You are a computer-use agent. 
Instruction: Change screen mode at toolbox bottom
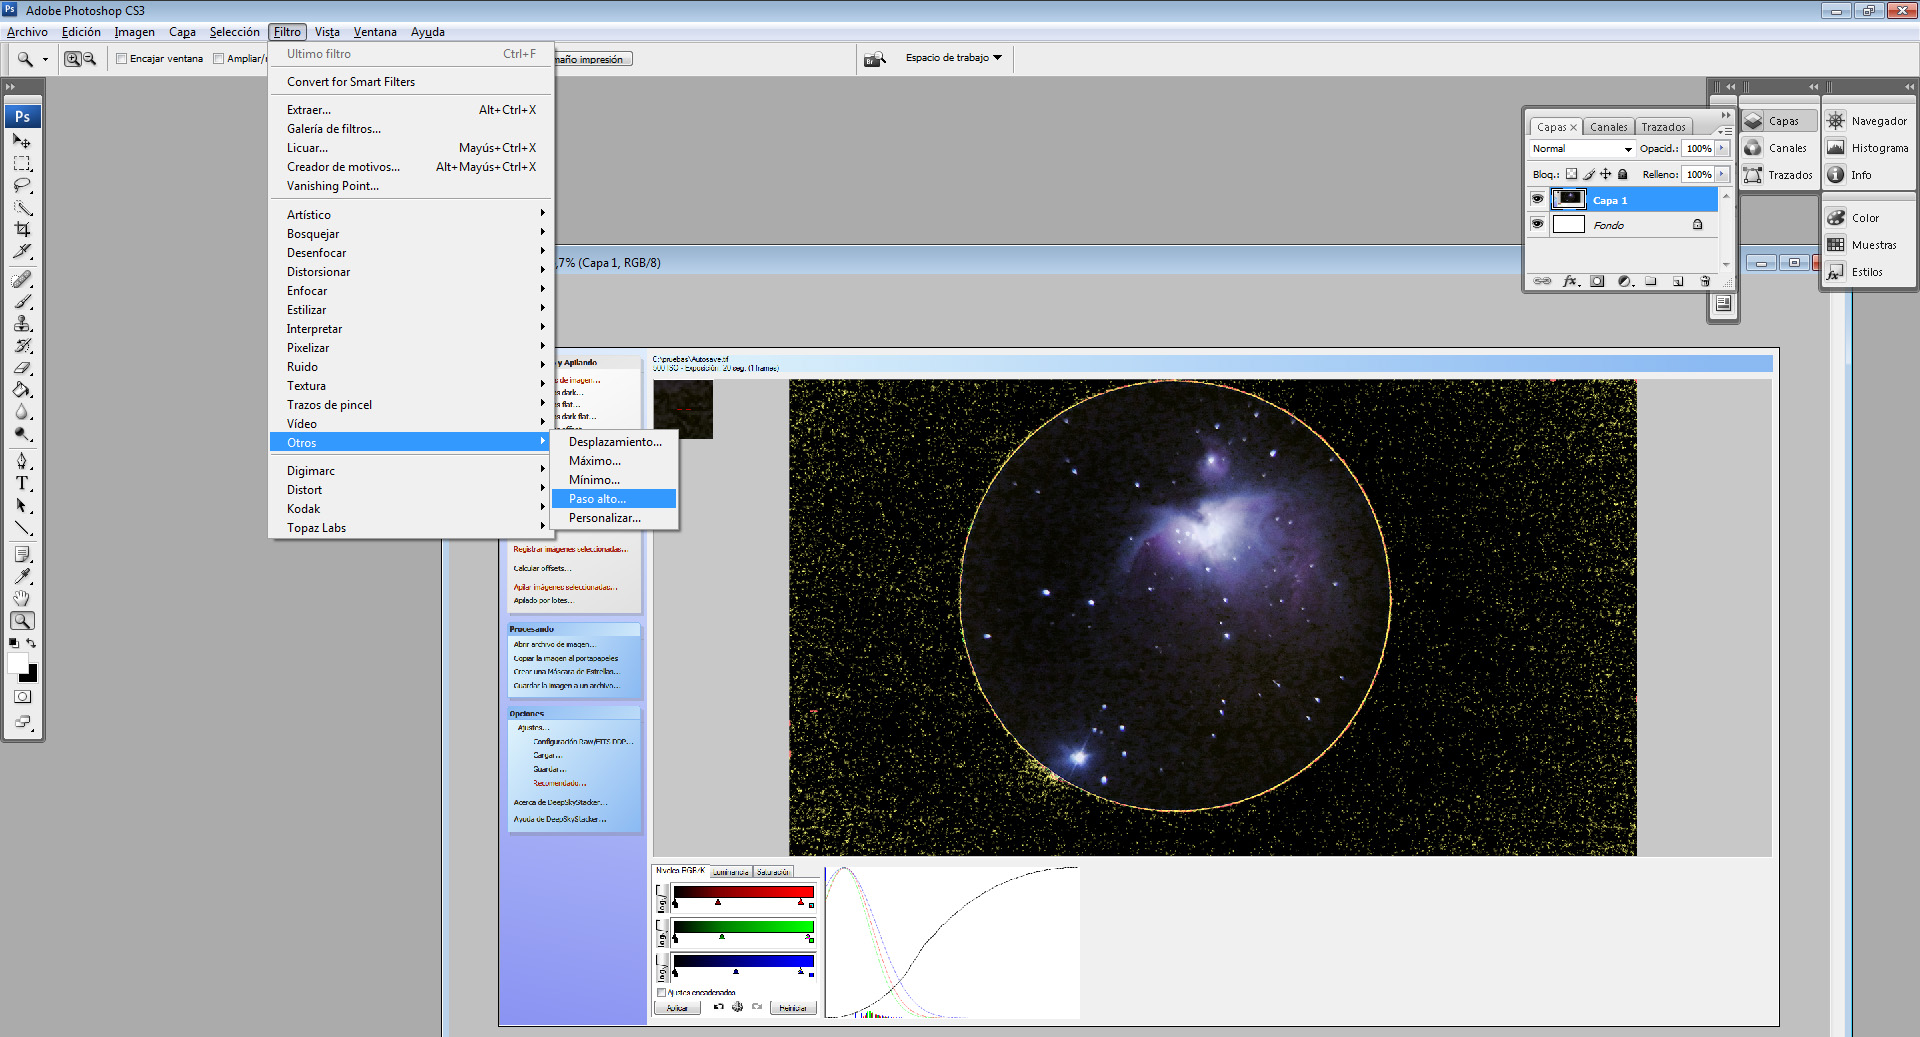[x=22, y=721]
